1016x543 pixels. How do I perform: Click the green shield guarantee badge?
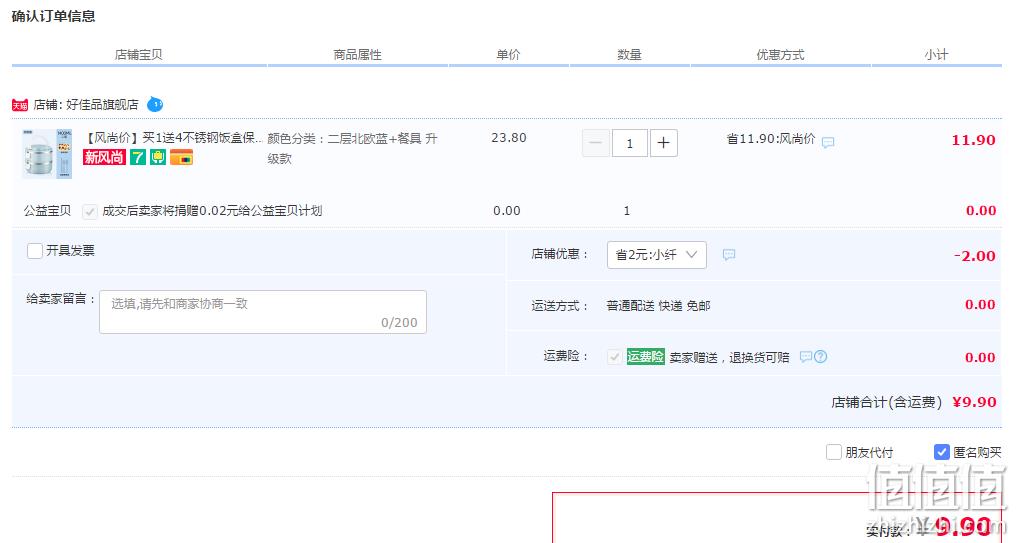[x=158, y=157]
